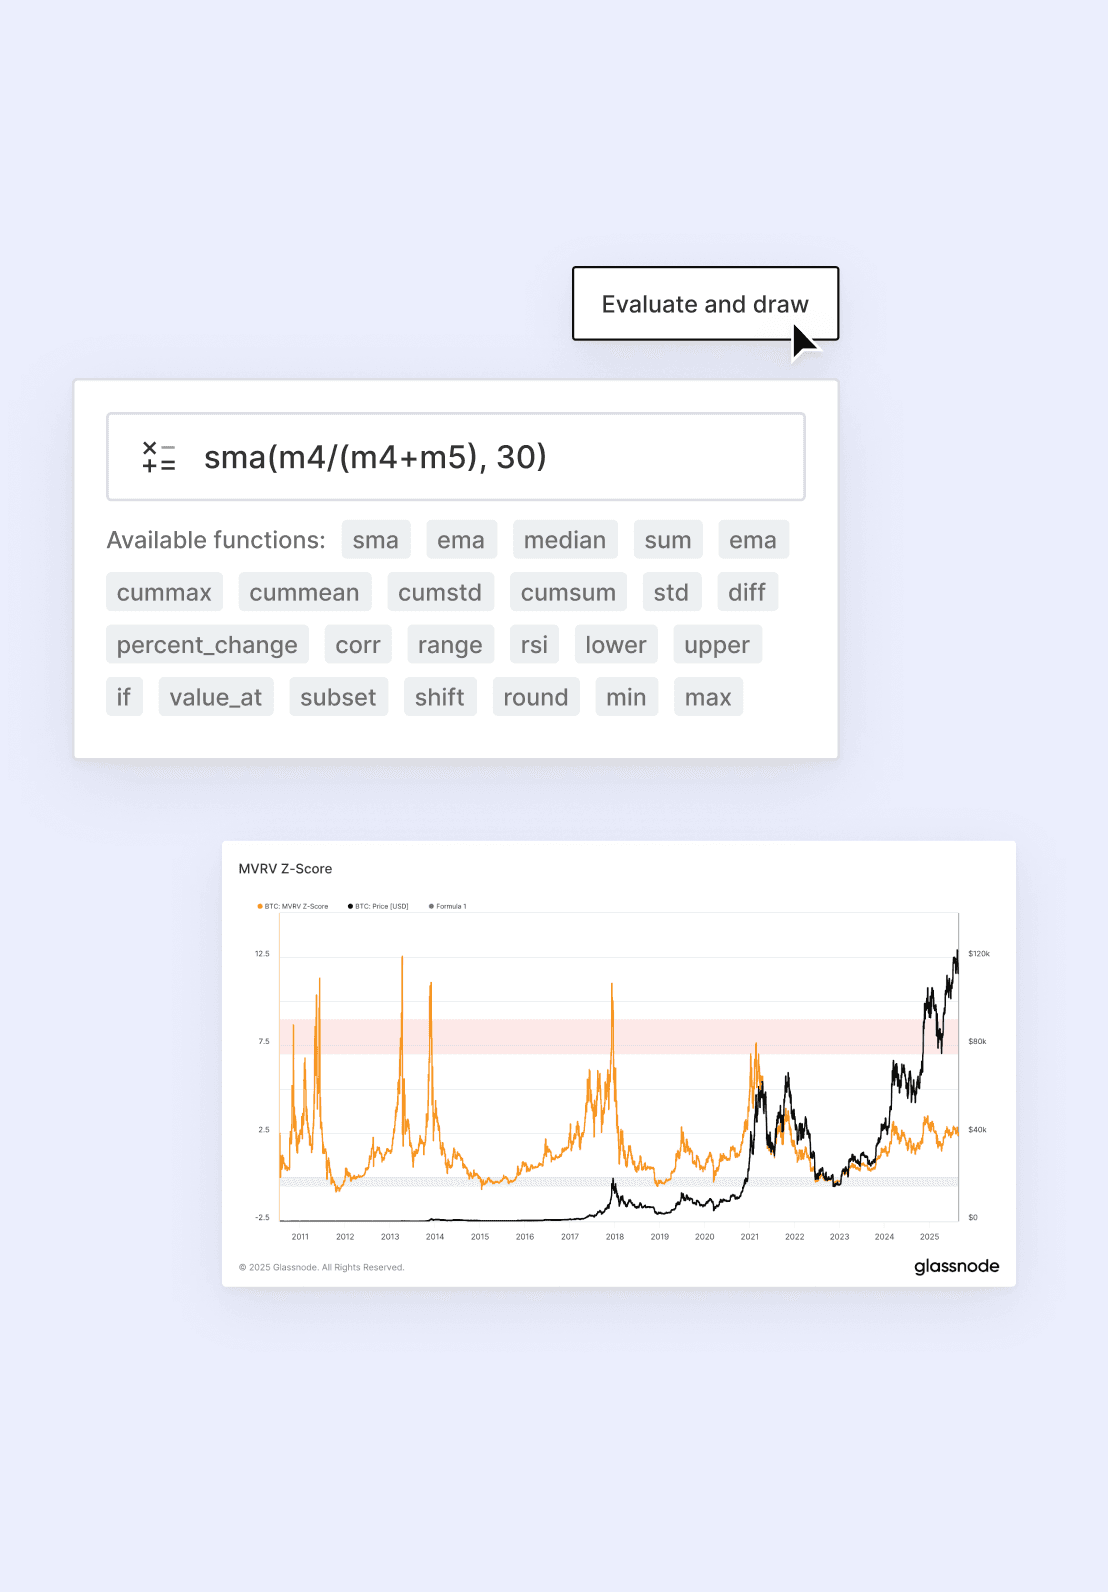Select the shift function chip
Viewport: 1108px width, 1592px height.
tap(440, 696)
